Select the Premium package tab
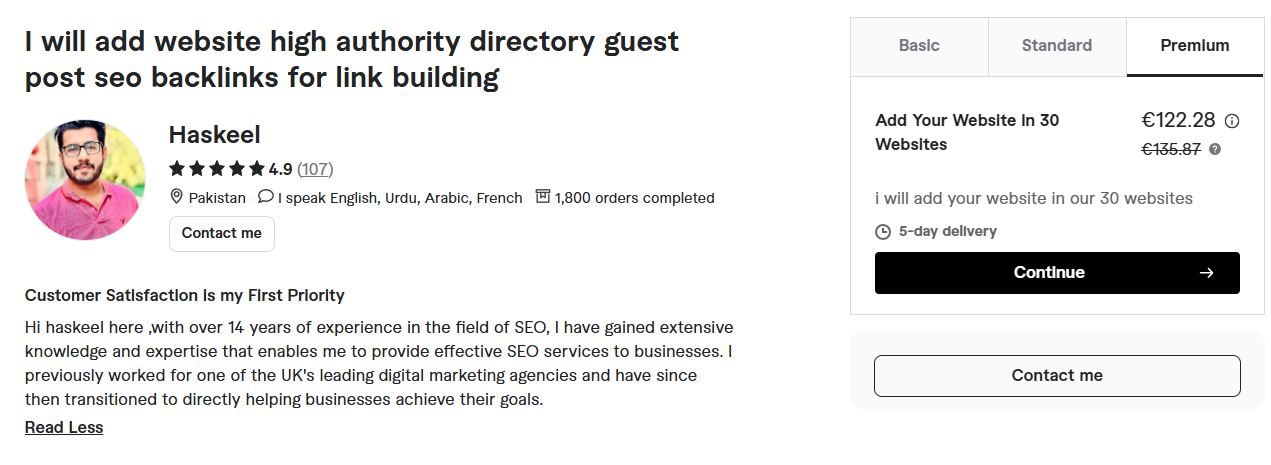 pyautogui.click(x=1195, y=46)
